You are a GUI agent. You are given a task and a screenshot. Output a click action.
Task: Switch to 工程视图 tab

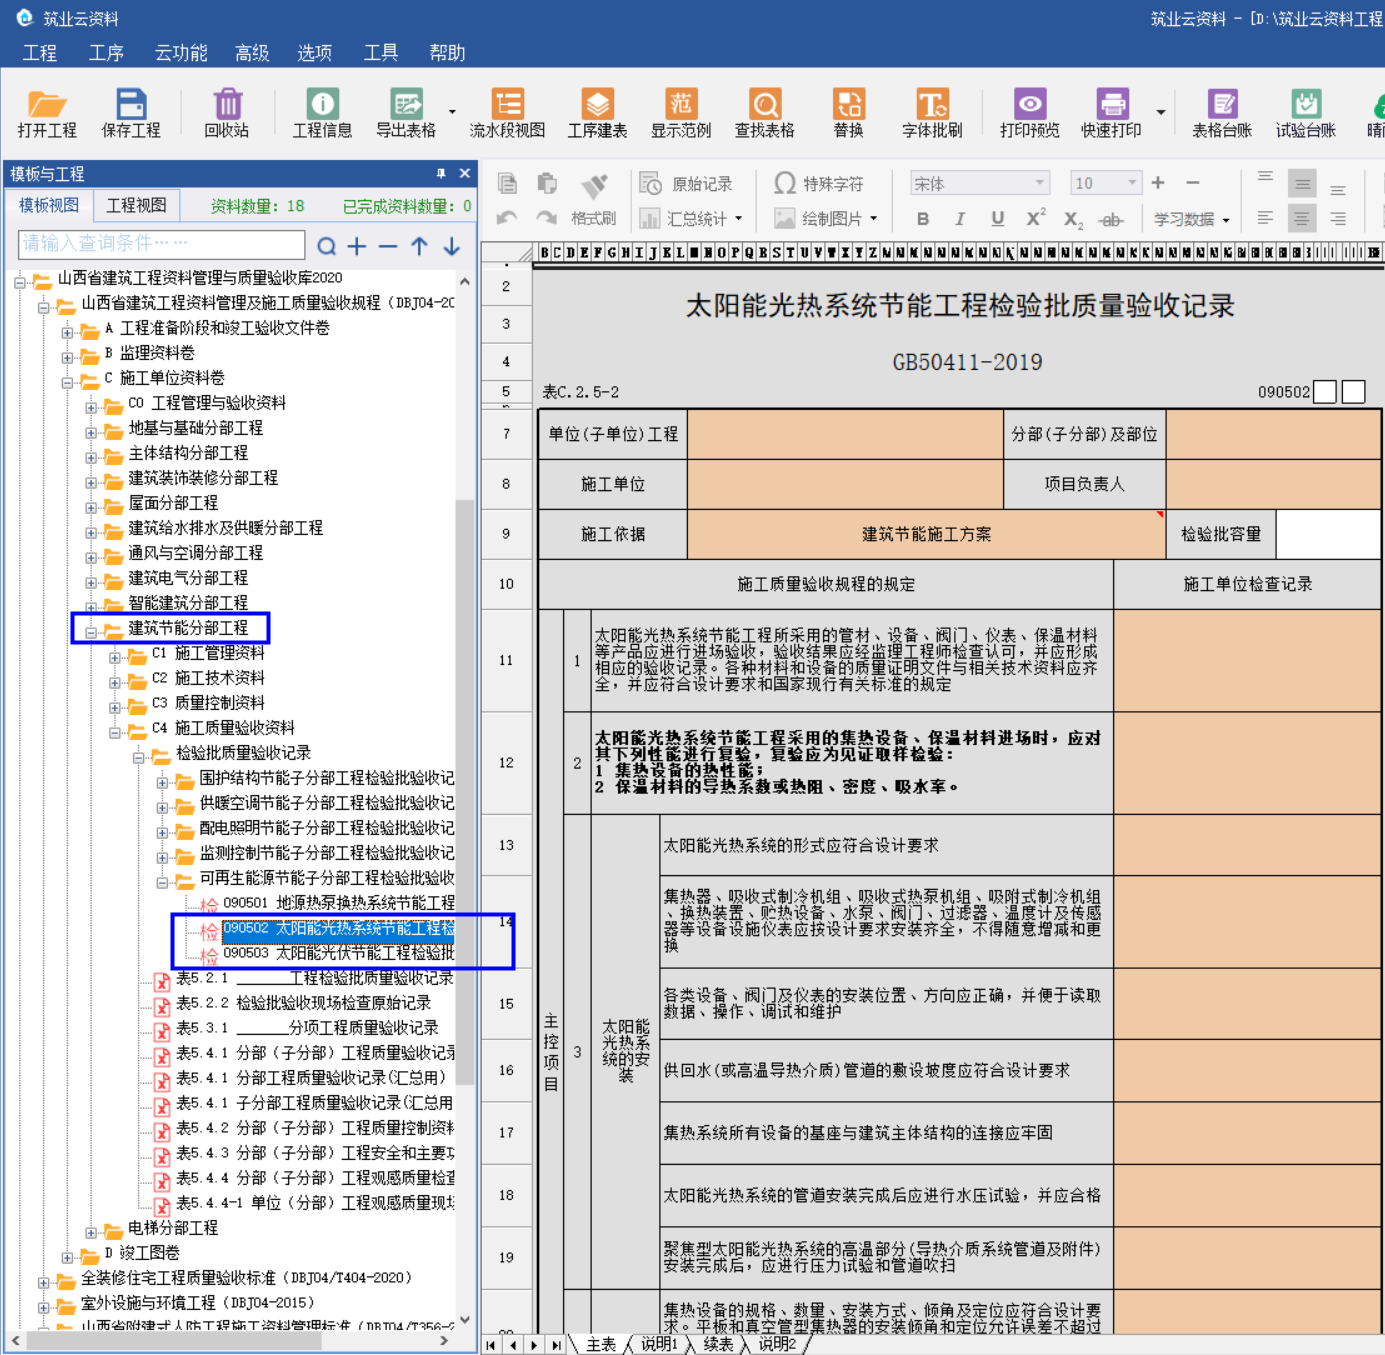(137, 205)
